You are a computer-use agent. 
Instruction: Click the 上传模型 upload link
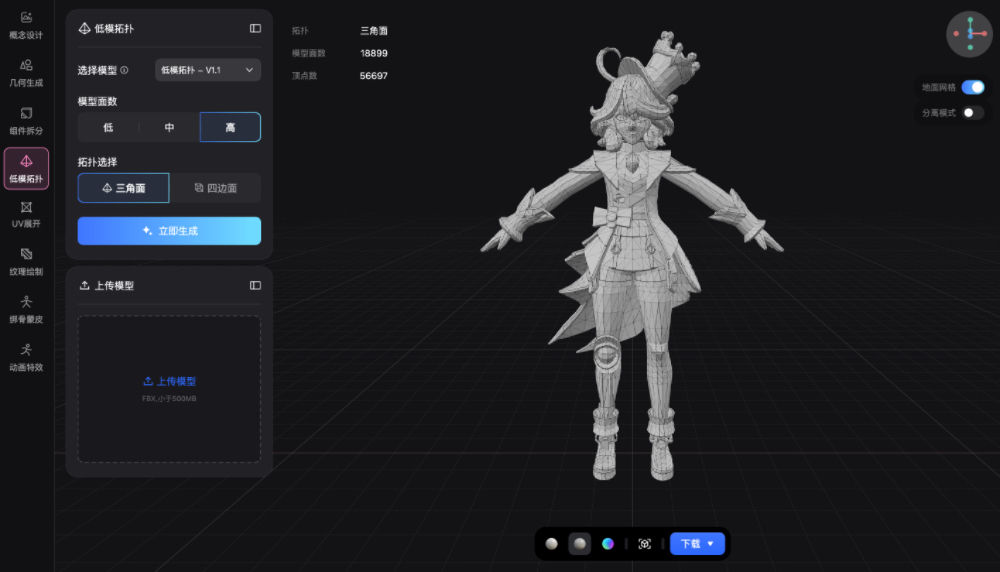(169, 381)
